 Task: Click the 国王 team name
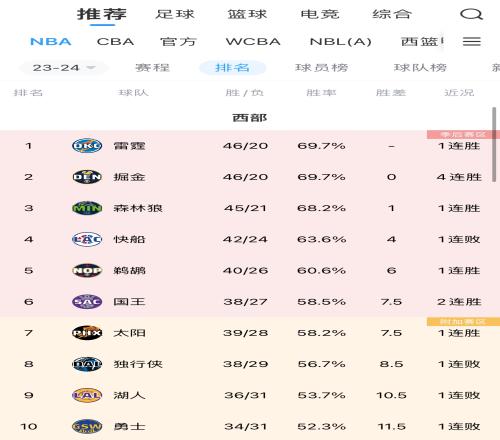click(x=129, y=302)
